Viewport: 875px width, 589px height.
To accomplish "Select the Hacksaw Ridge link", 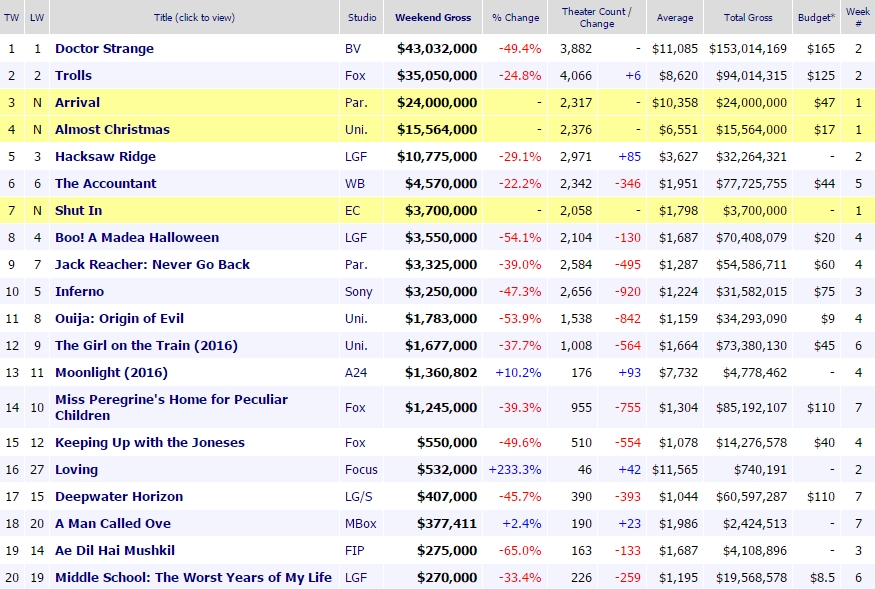I will click(105, 157).
